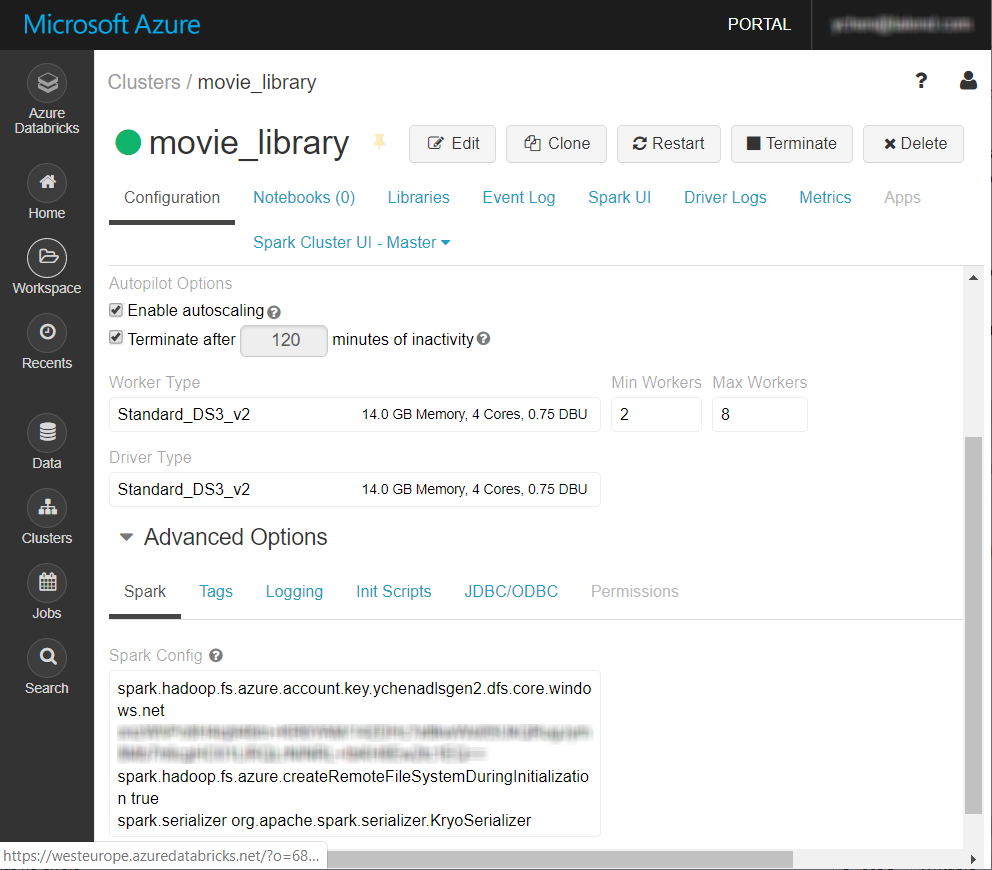Screen dimensions: 992x870
Task: Click the Microsoft Azure logo
Action: tap(112, 25)
